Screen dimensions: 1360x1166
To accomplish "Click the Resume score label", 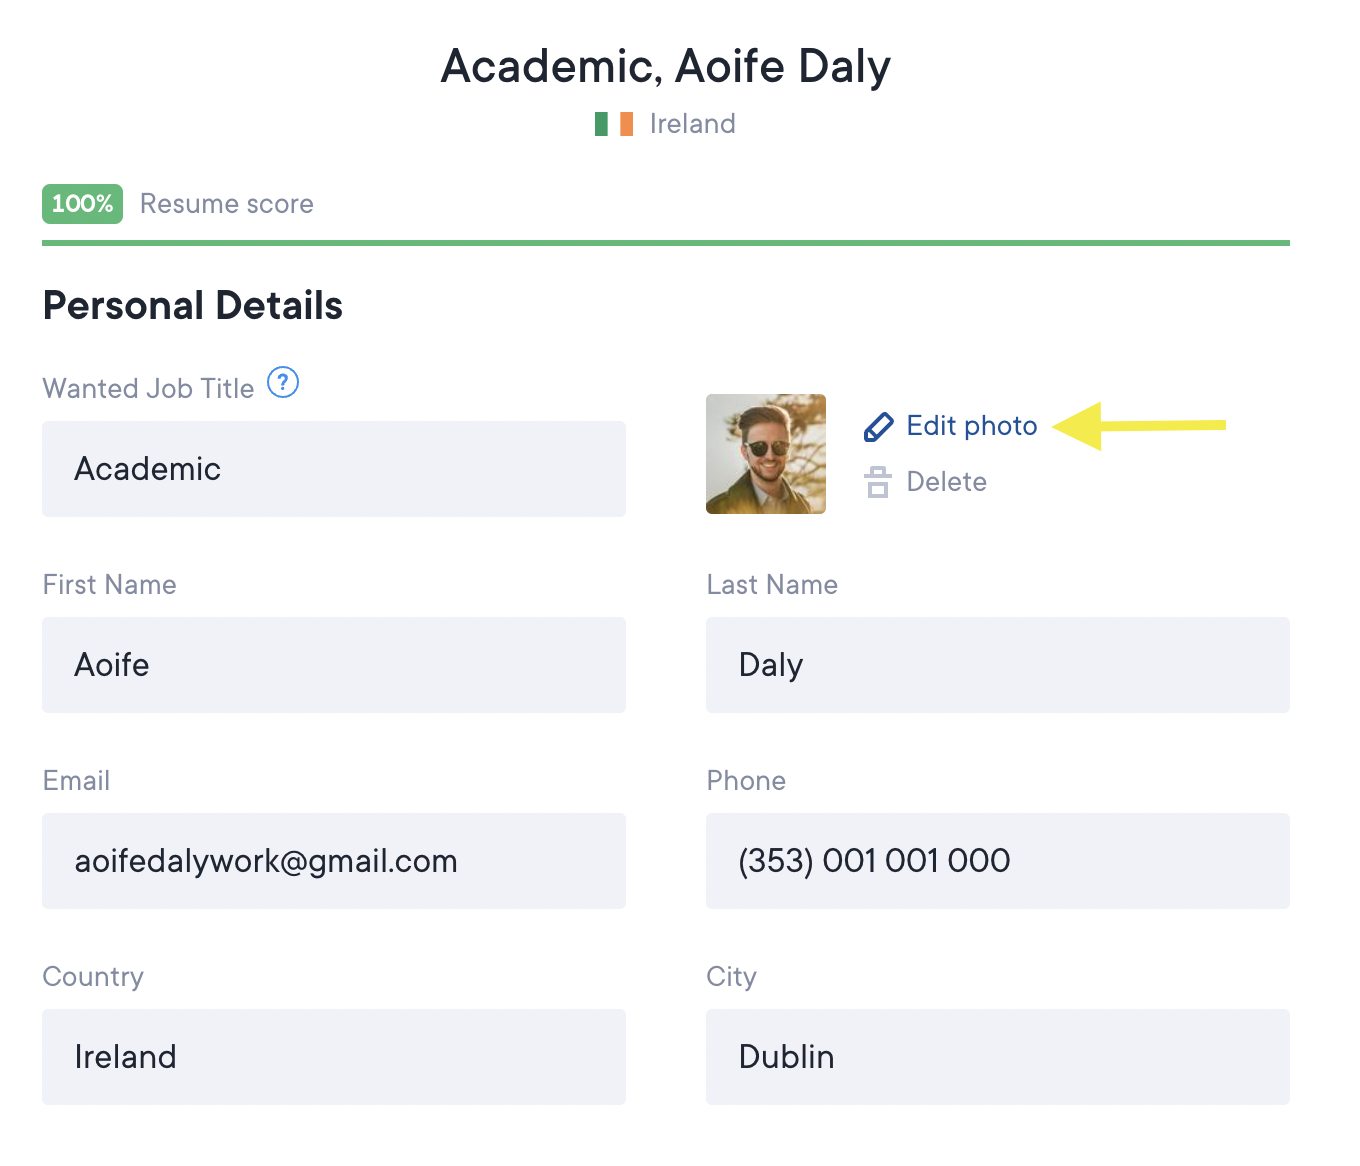I will [x=227, y=204].
